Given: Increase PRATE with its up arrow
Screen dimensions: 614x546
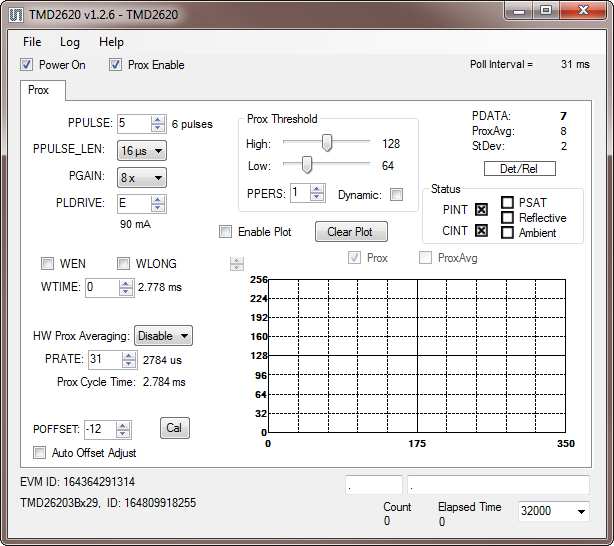Looking at the screenshot, I should click(x=129, y=356).
